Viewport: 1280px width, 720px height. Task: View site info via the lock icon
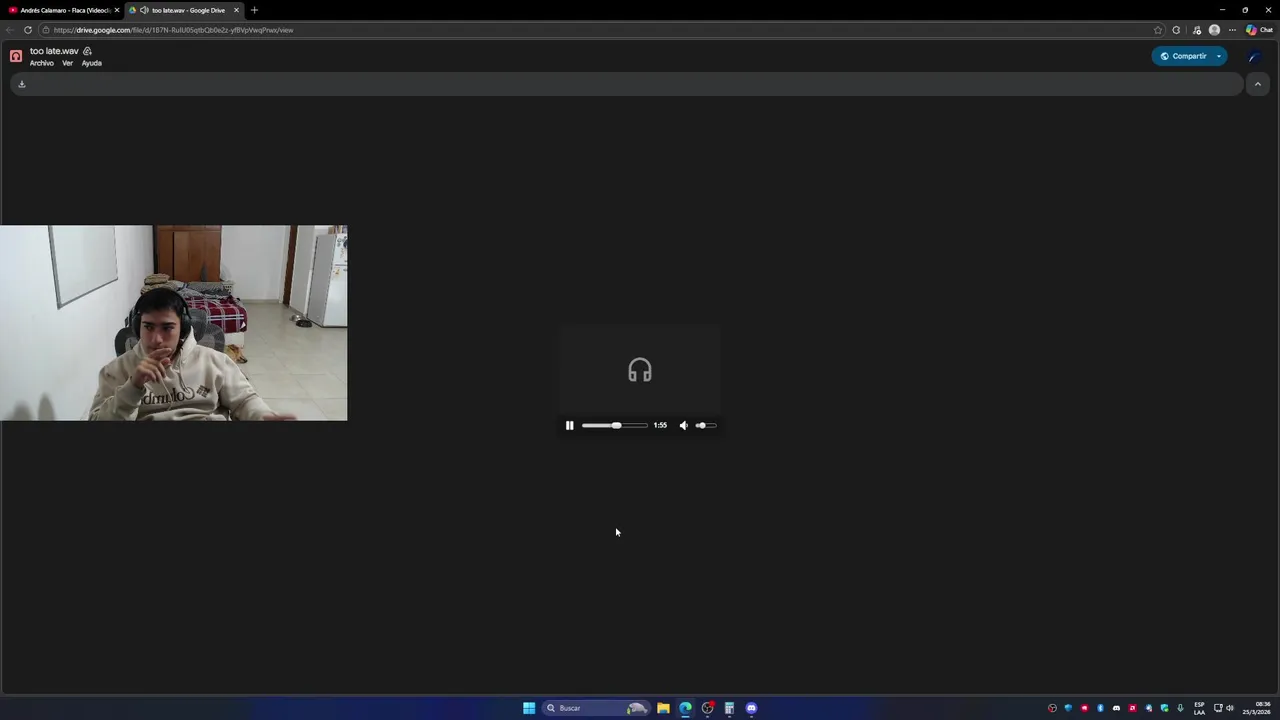pyautogui.click(x=45, y=30)
